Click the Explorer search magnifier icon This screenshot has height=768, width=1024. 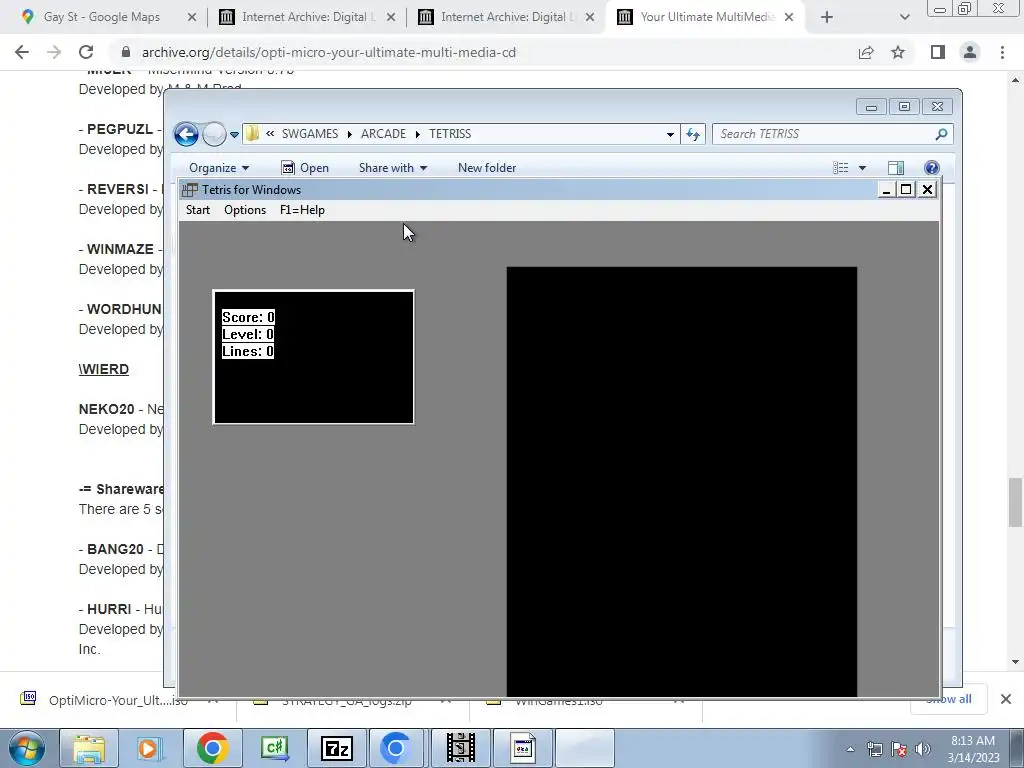[x=941, y=134]
